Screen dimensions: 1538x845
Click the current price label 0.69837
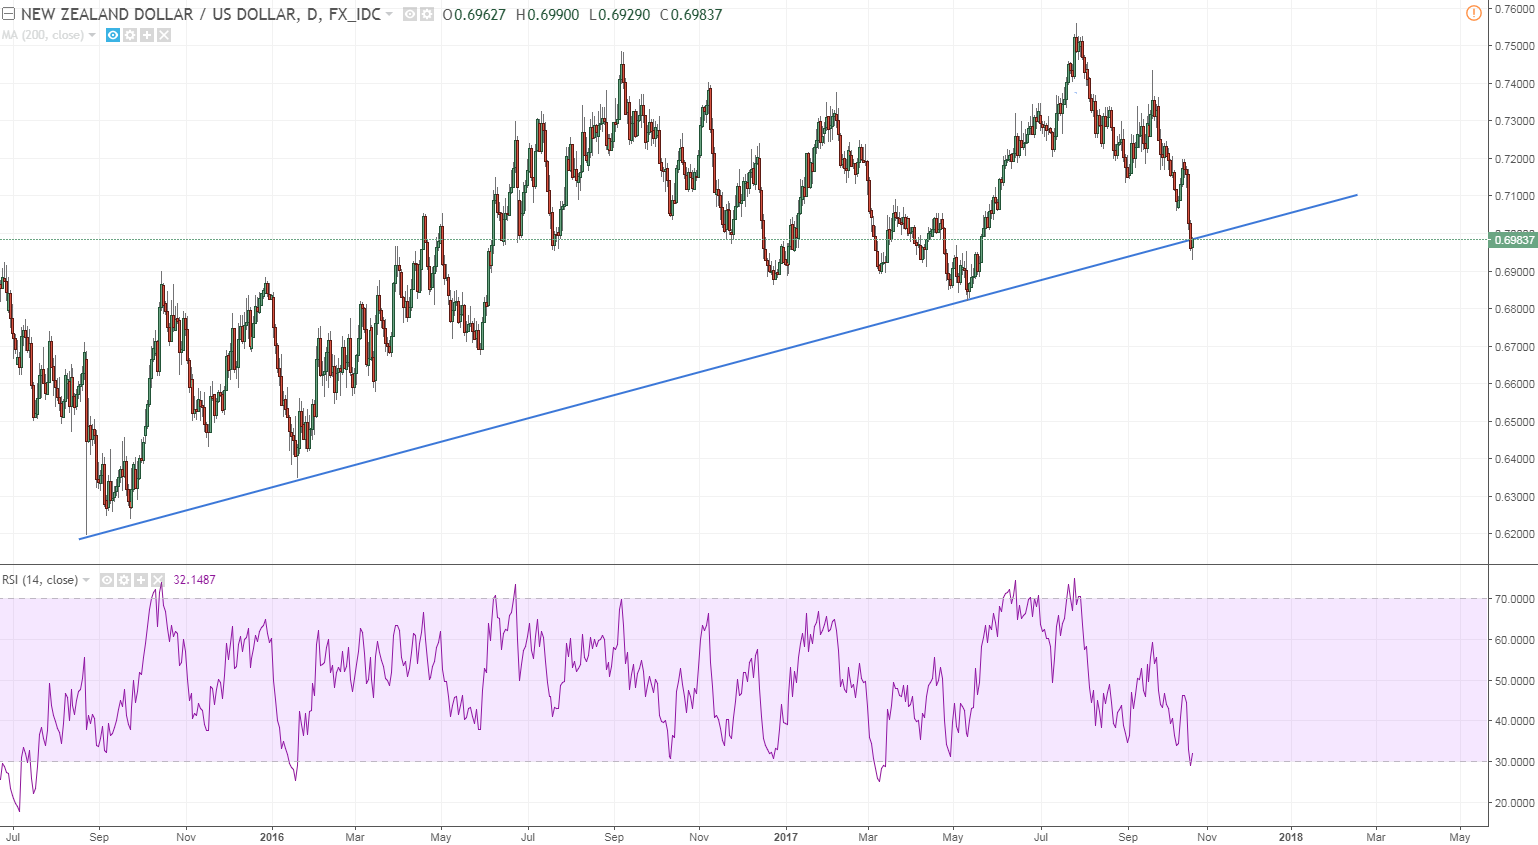tap(1514, 240)
